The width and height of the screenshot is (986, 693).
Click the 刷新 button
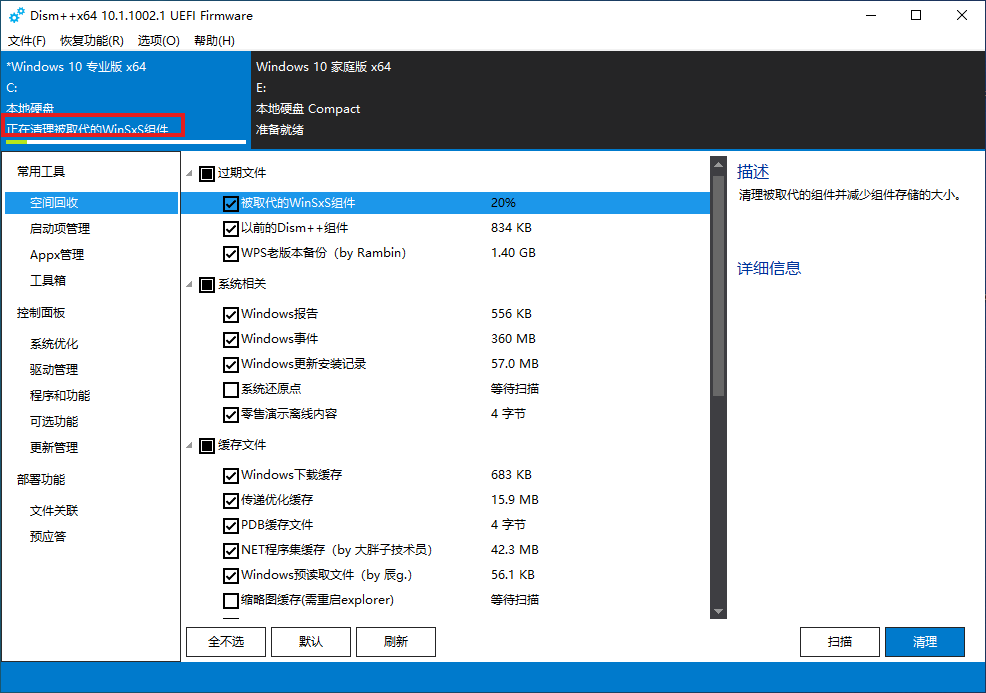[396, 641]
